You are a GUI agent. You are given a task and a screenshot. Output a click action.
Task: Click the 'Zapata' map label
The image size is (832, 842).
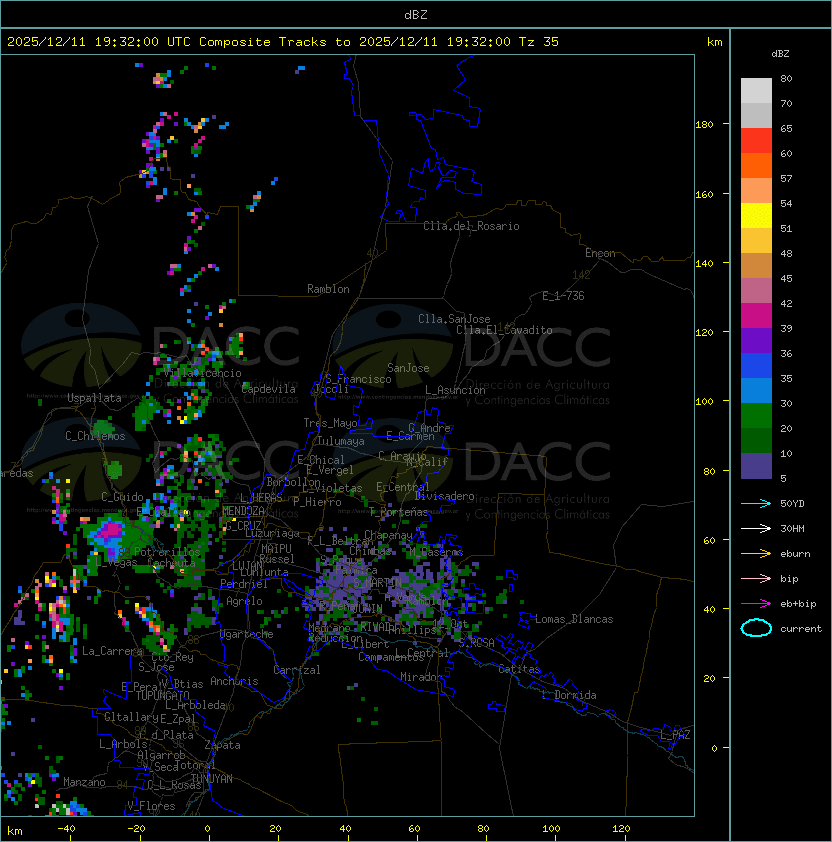(222, 745)
